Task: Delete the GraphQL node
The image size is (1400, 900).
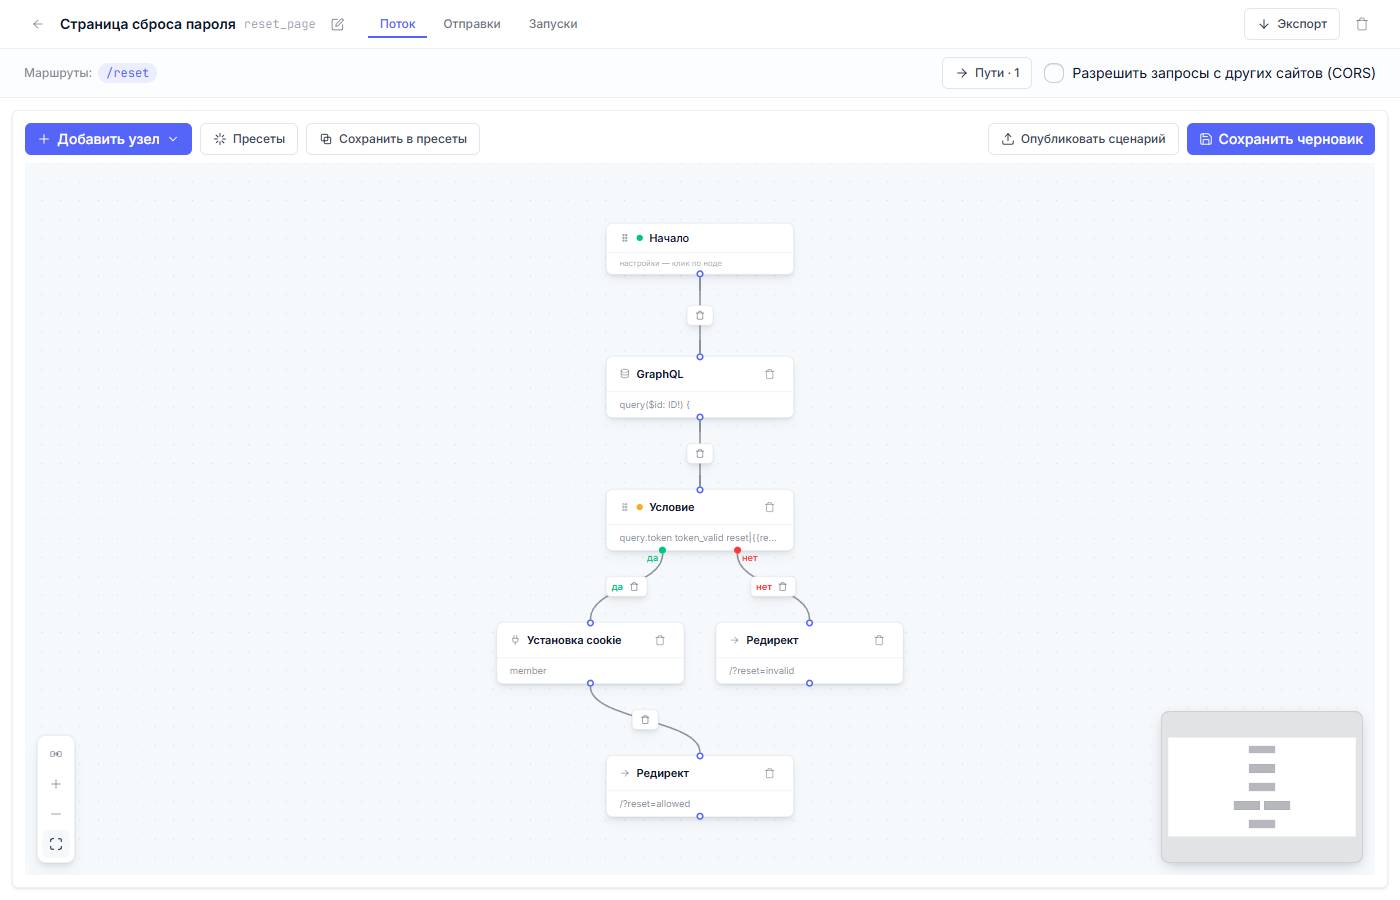Action: [x=770, y=374]
